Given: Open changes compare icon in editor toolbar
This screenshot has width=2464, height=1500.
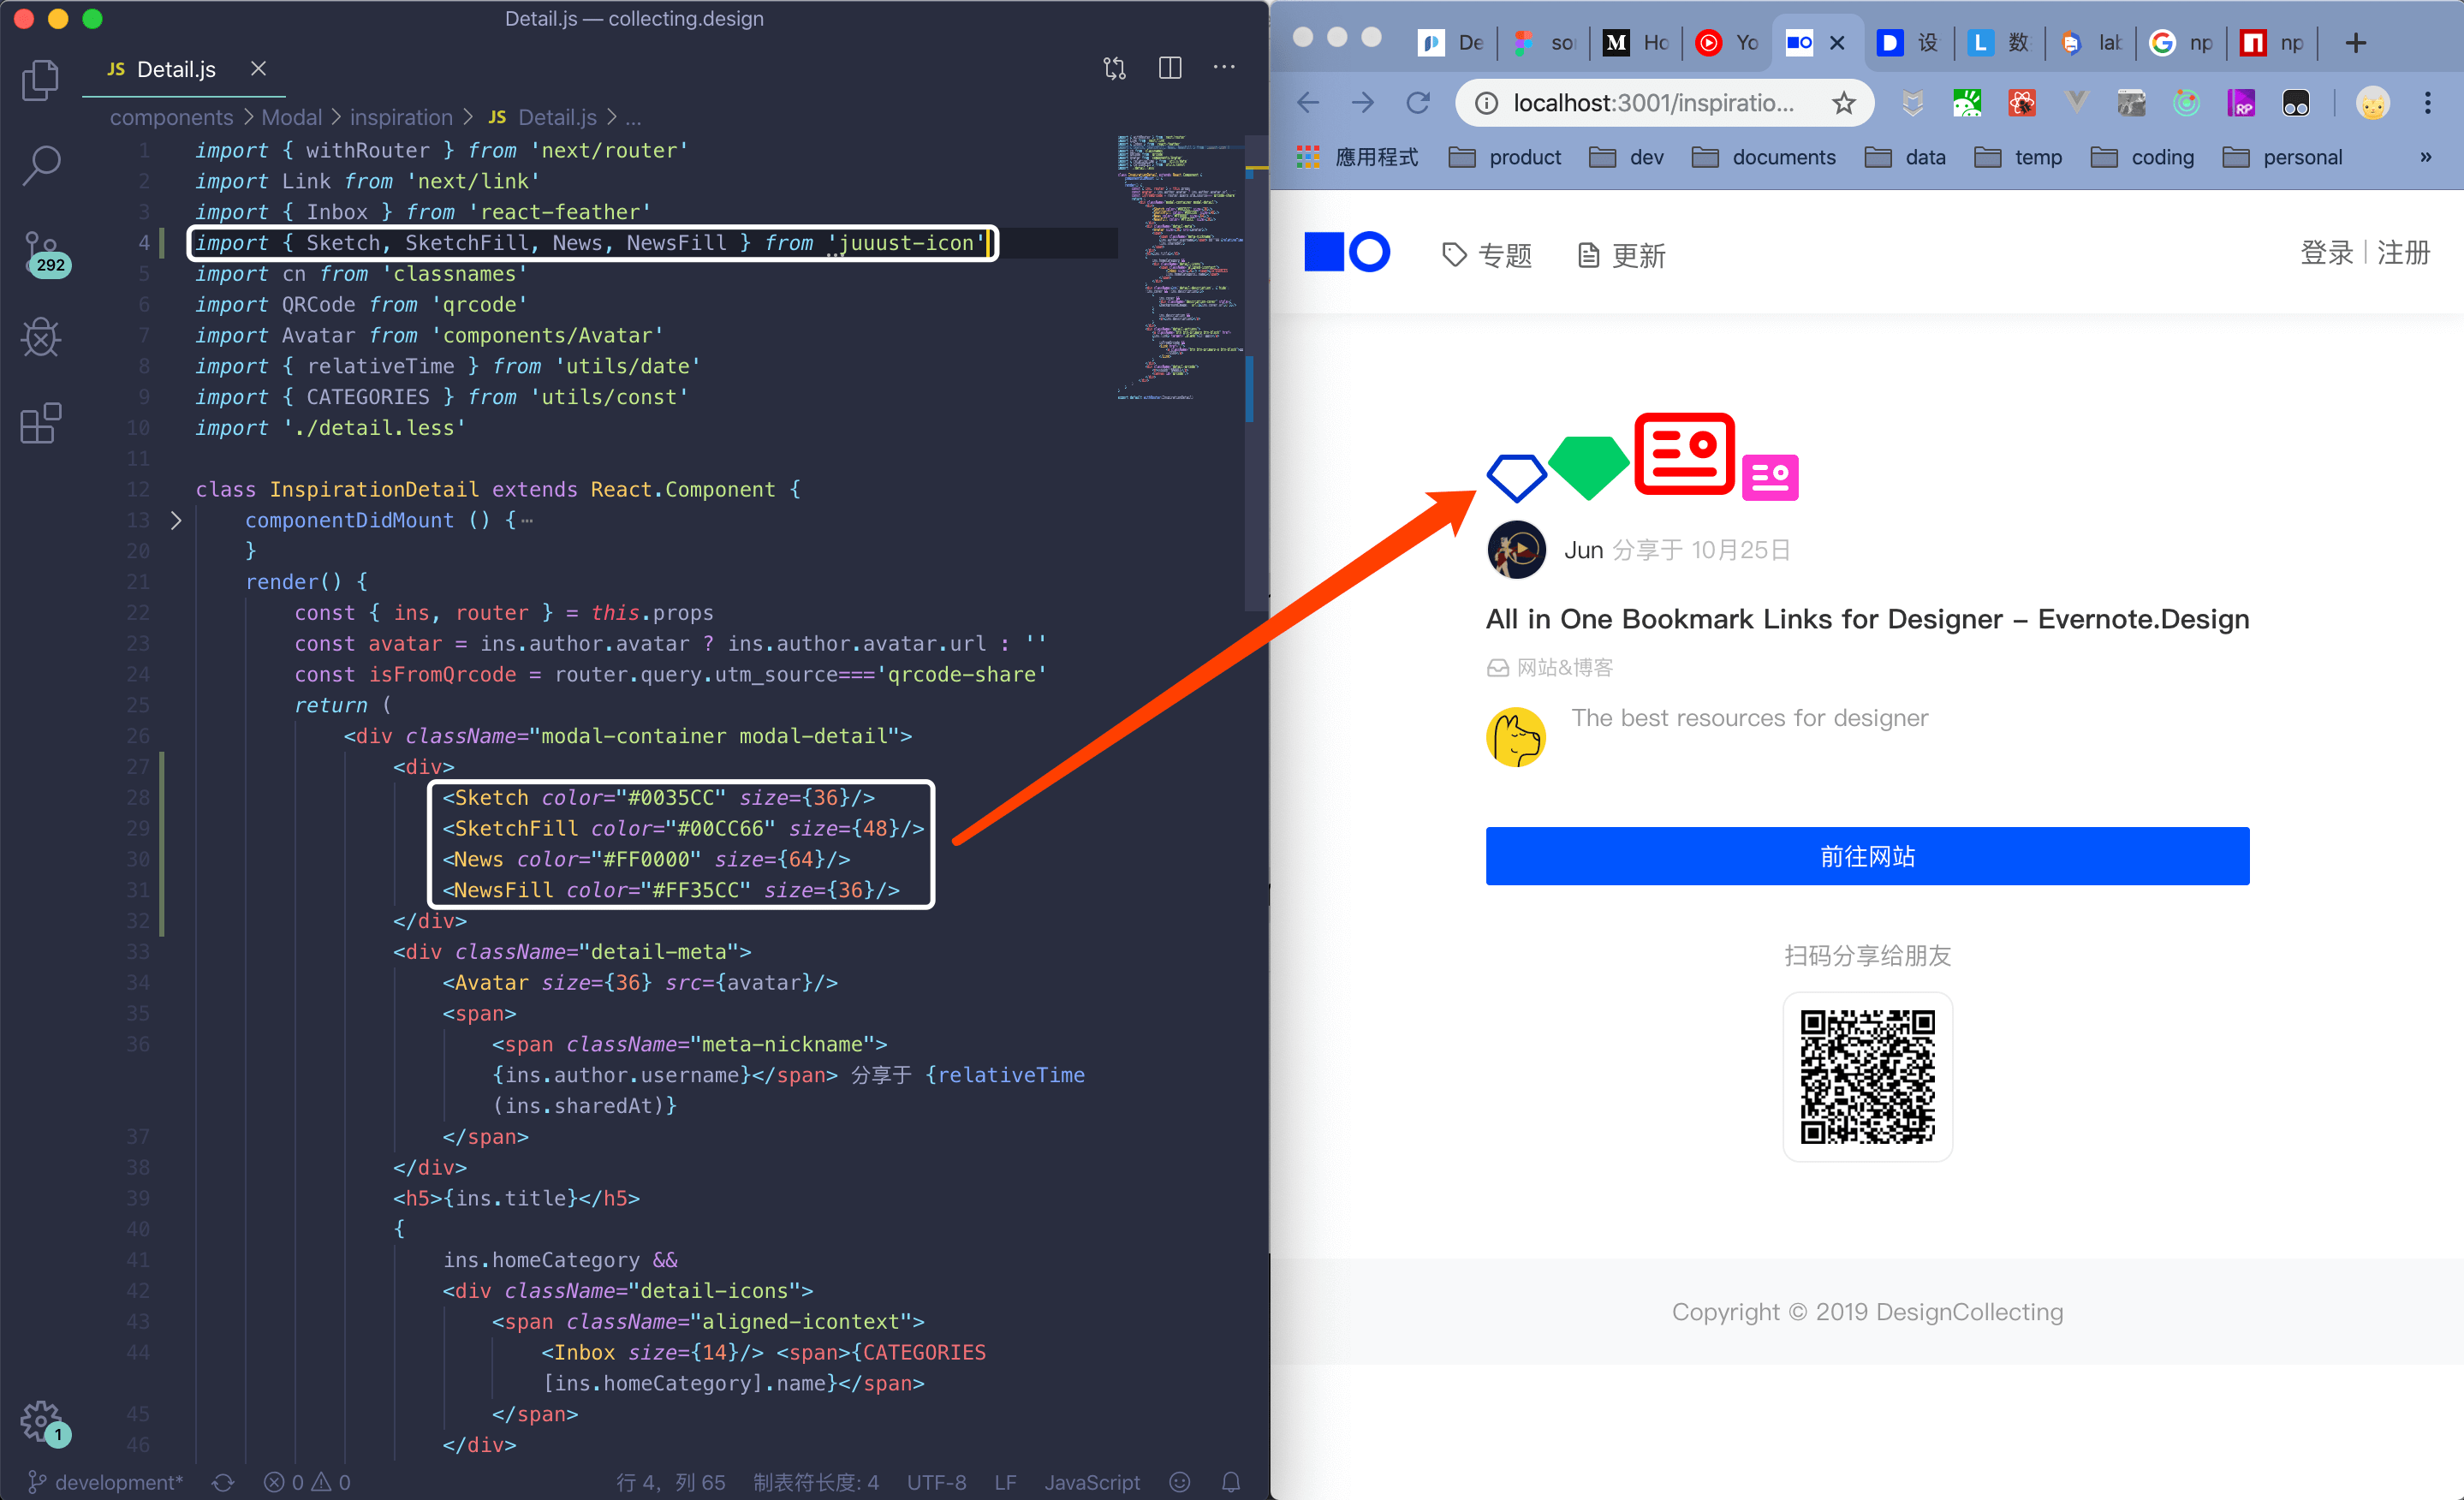Looking at the screenshot, I should [1114, 68].
